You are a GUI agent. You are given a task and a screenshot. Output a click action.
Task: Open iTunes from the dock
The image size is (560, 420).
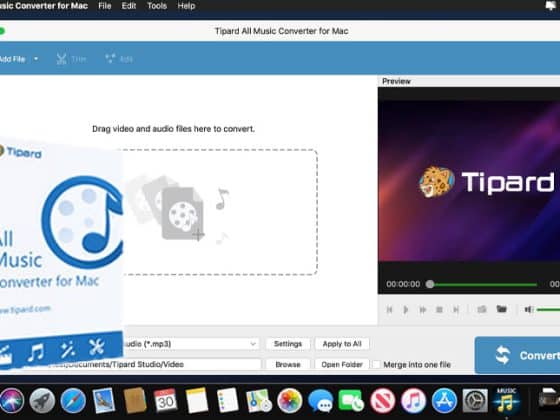coord(413,400)
